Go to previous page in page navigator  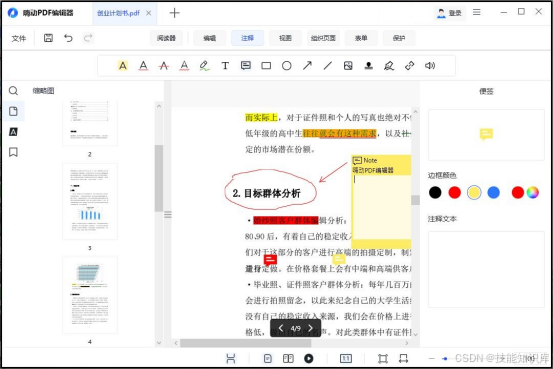(x=281, y=328)
